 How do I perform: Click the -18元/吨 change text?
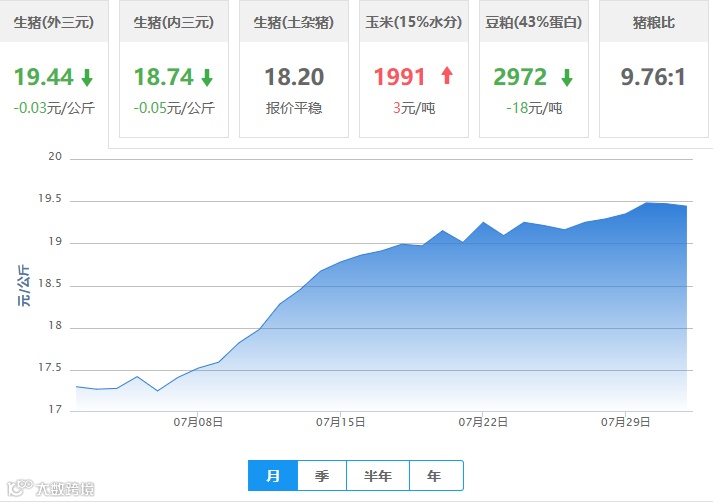534,108
